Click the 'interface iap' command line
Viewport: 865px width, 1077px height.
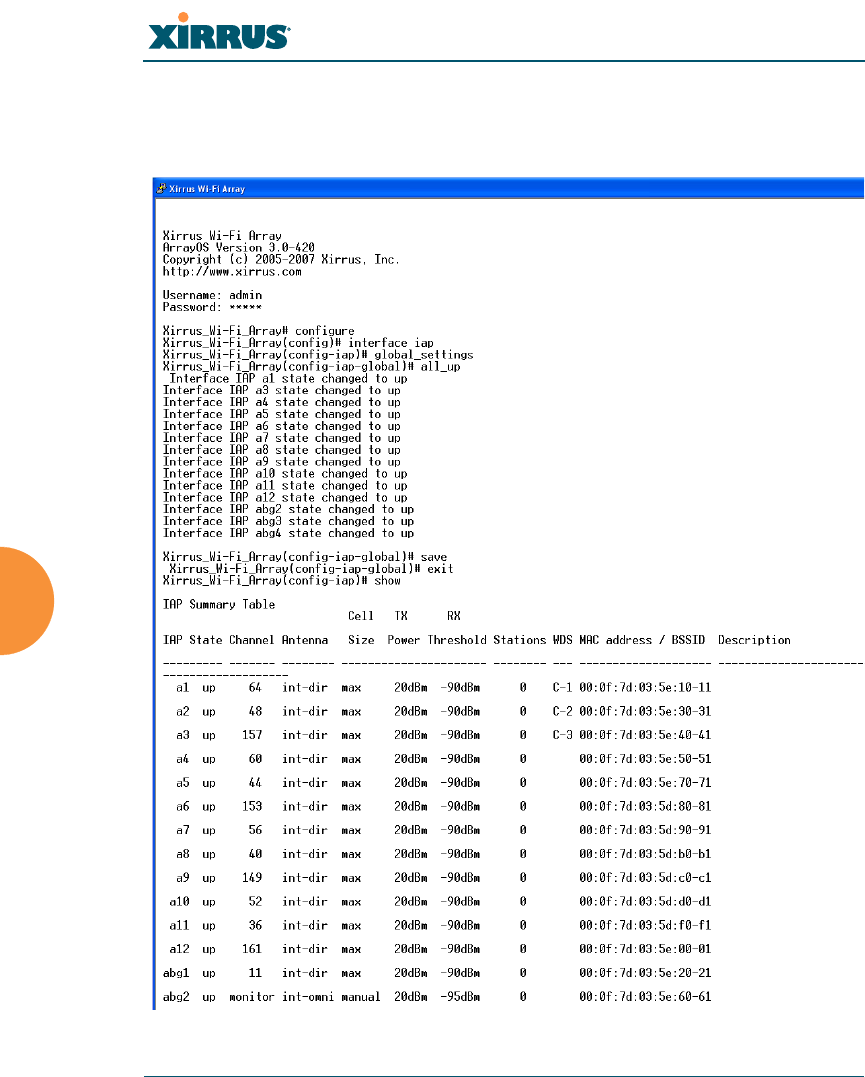coord(298,343)
